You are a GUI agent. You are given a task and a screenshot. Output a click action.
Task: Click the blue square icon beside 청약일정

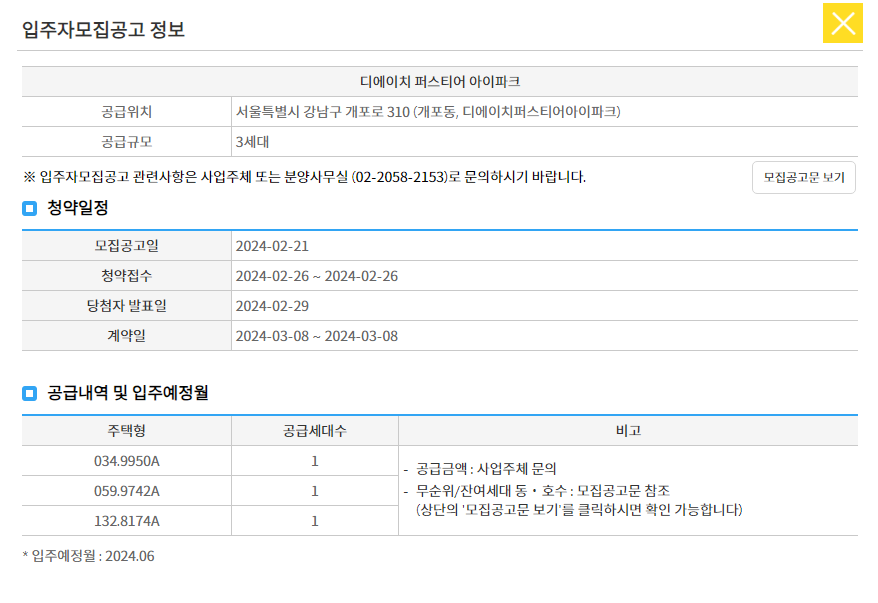click(30, 208)
